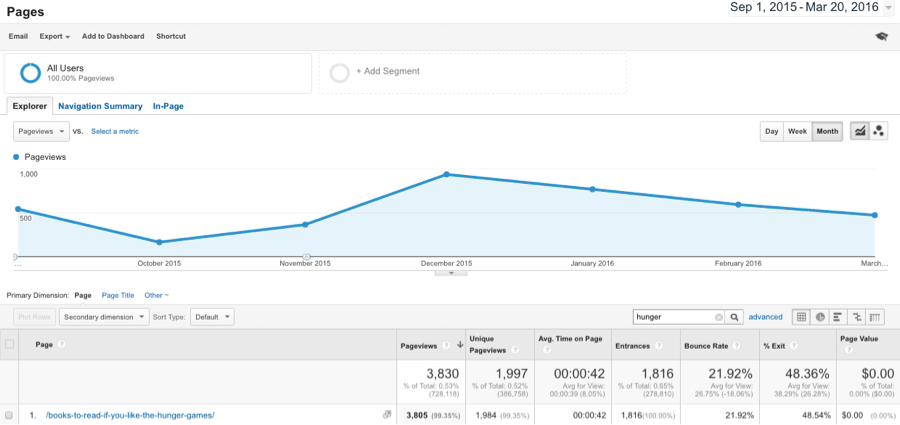
Task: Click December 2015 data point on graph
Action: (447, 175)
